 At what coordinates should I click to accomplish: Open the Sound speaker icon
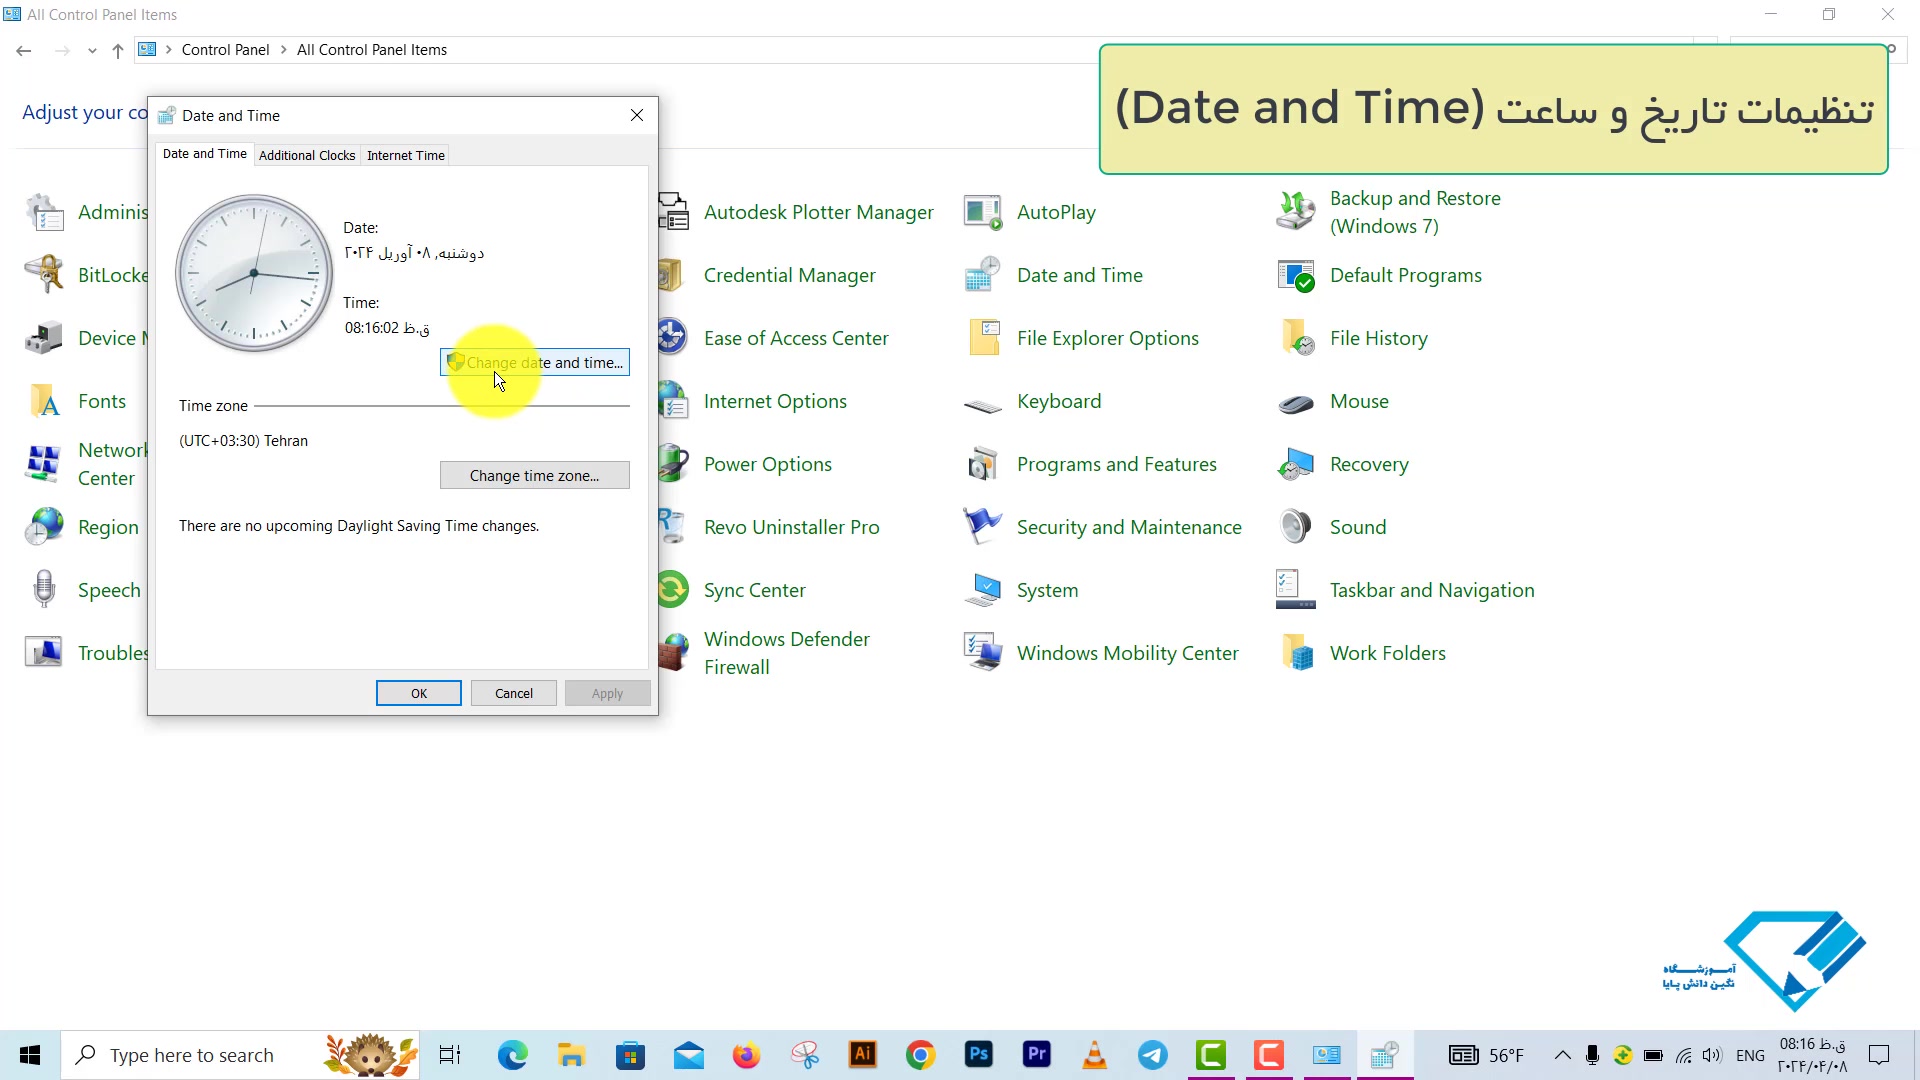1296,527
